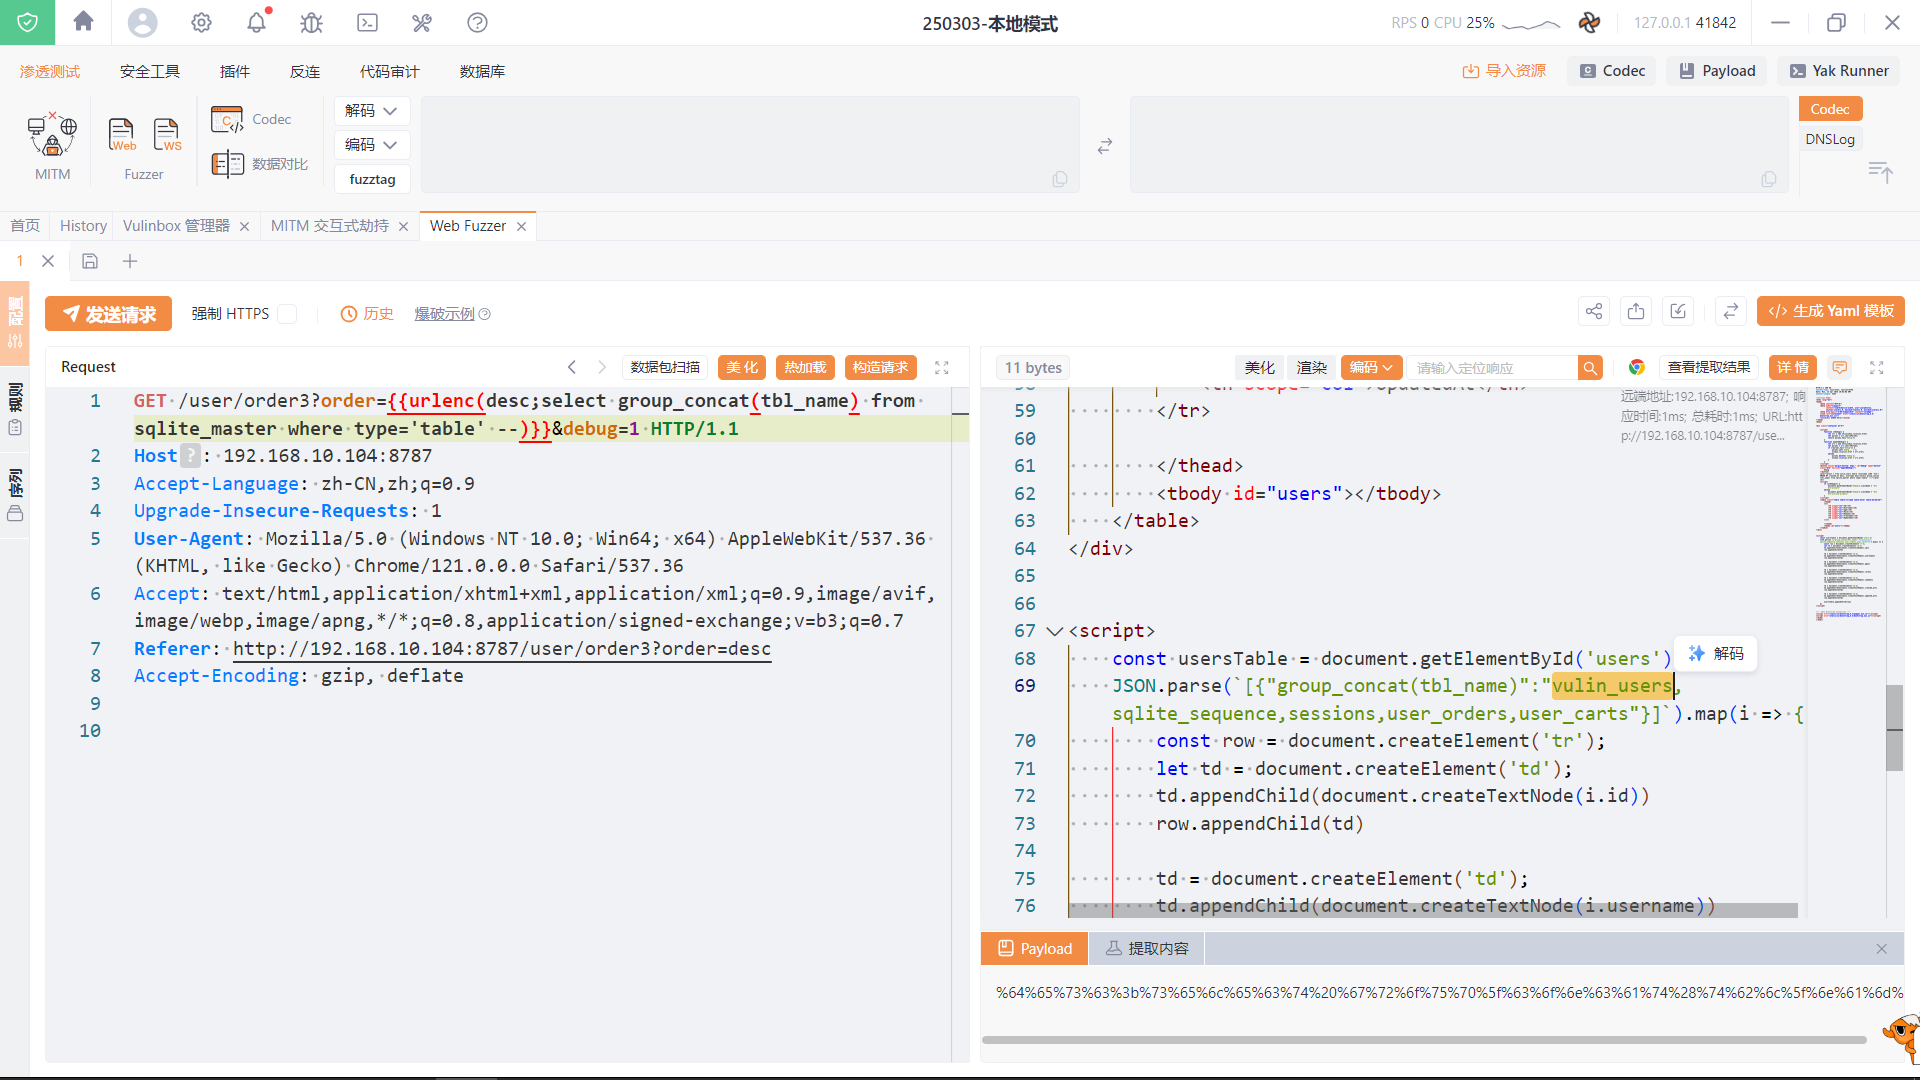The image size is (1920, 1080).
Task: Open the Web Fuzzer icon
Action: coord(121,134)
